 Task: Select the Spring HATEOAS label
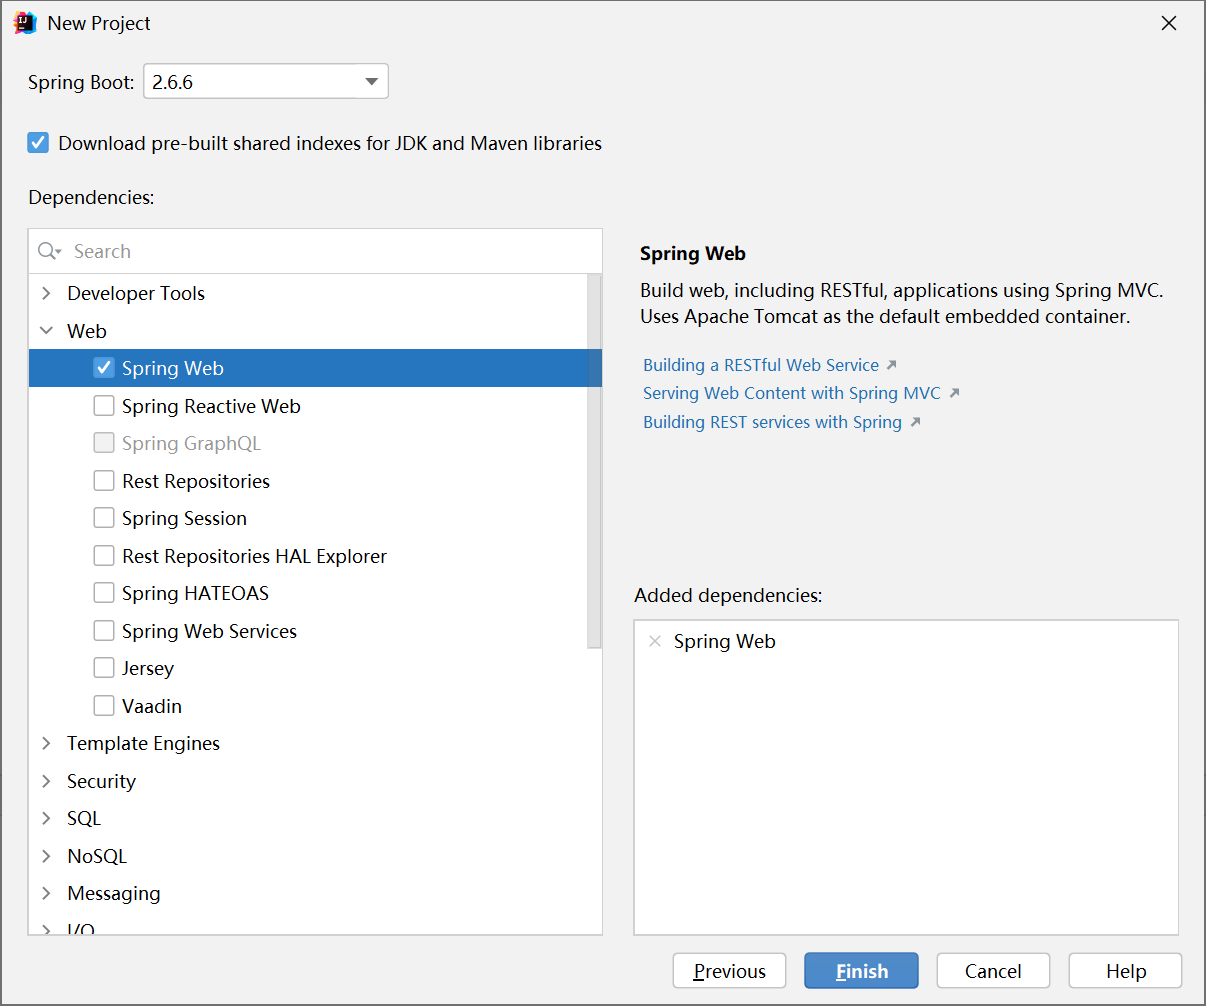(195, 593)
